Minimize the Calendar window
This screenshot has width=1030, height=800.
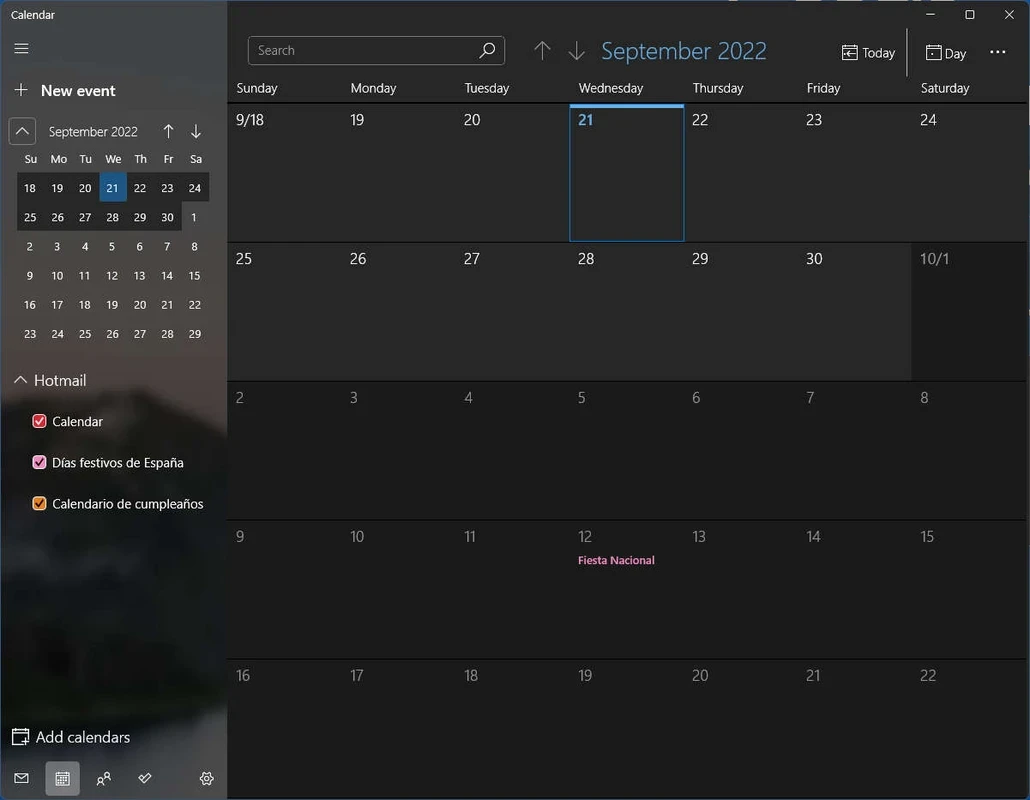[930, 14]
